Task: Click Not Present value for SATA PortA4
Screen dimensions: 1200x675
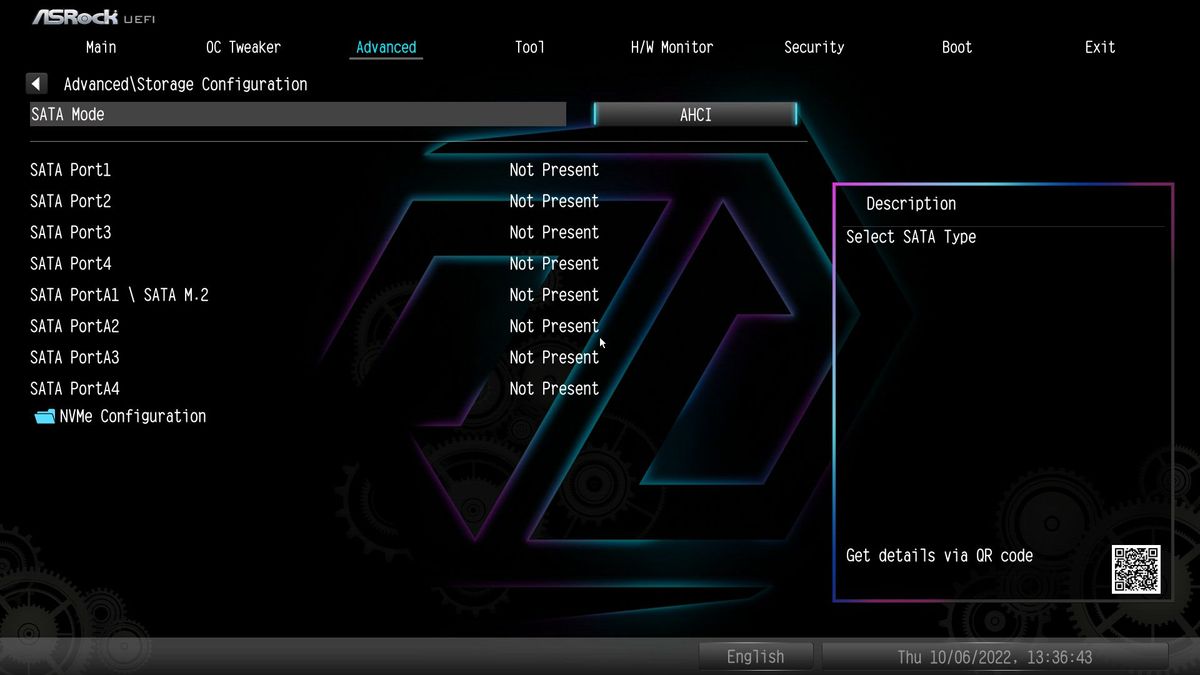Action: 554,388
